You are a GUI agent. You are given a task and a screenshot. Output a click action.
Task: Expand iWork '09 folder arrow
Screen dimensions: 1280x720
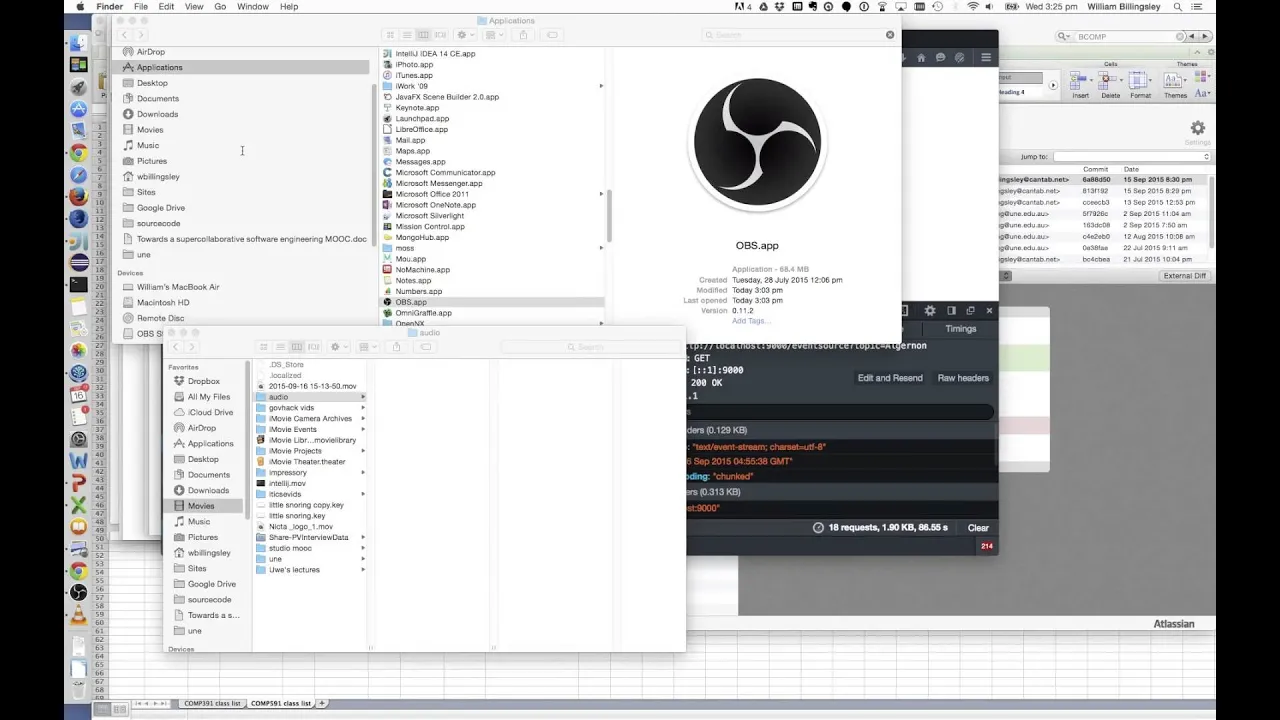pyautogui.click(x=601, y=86)
